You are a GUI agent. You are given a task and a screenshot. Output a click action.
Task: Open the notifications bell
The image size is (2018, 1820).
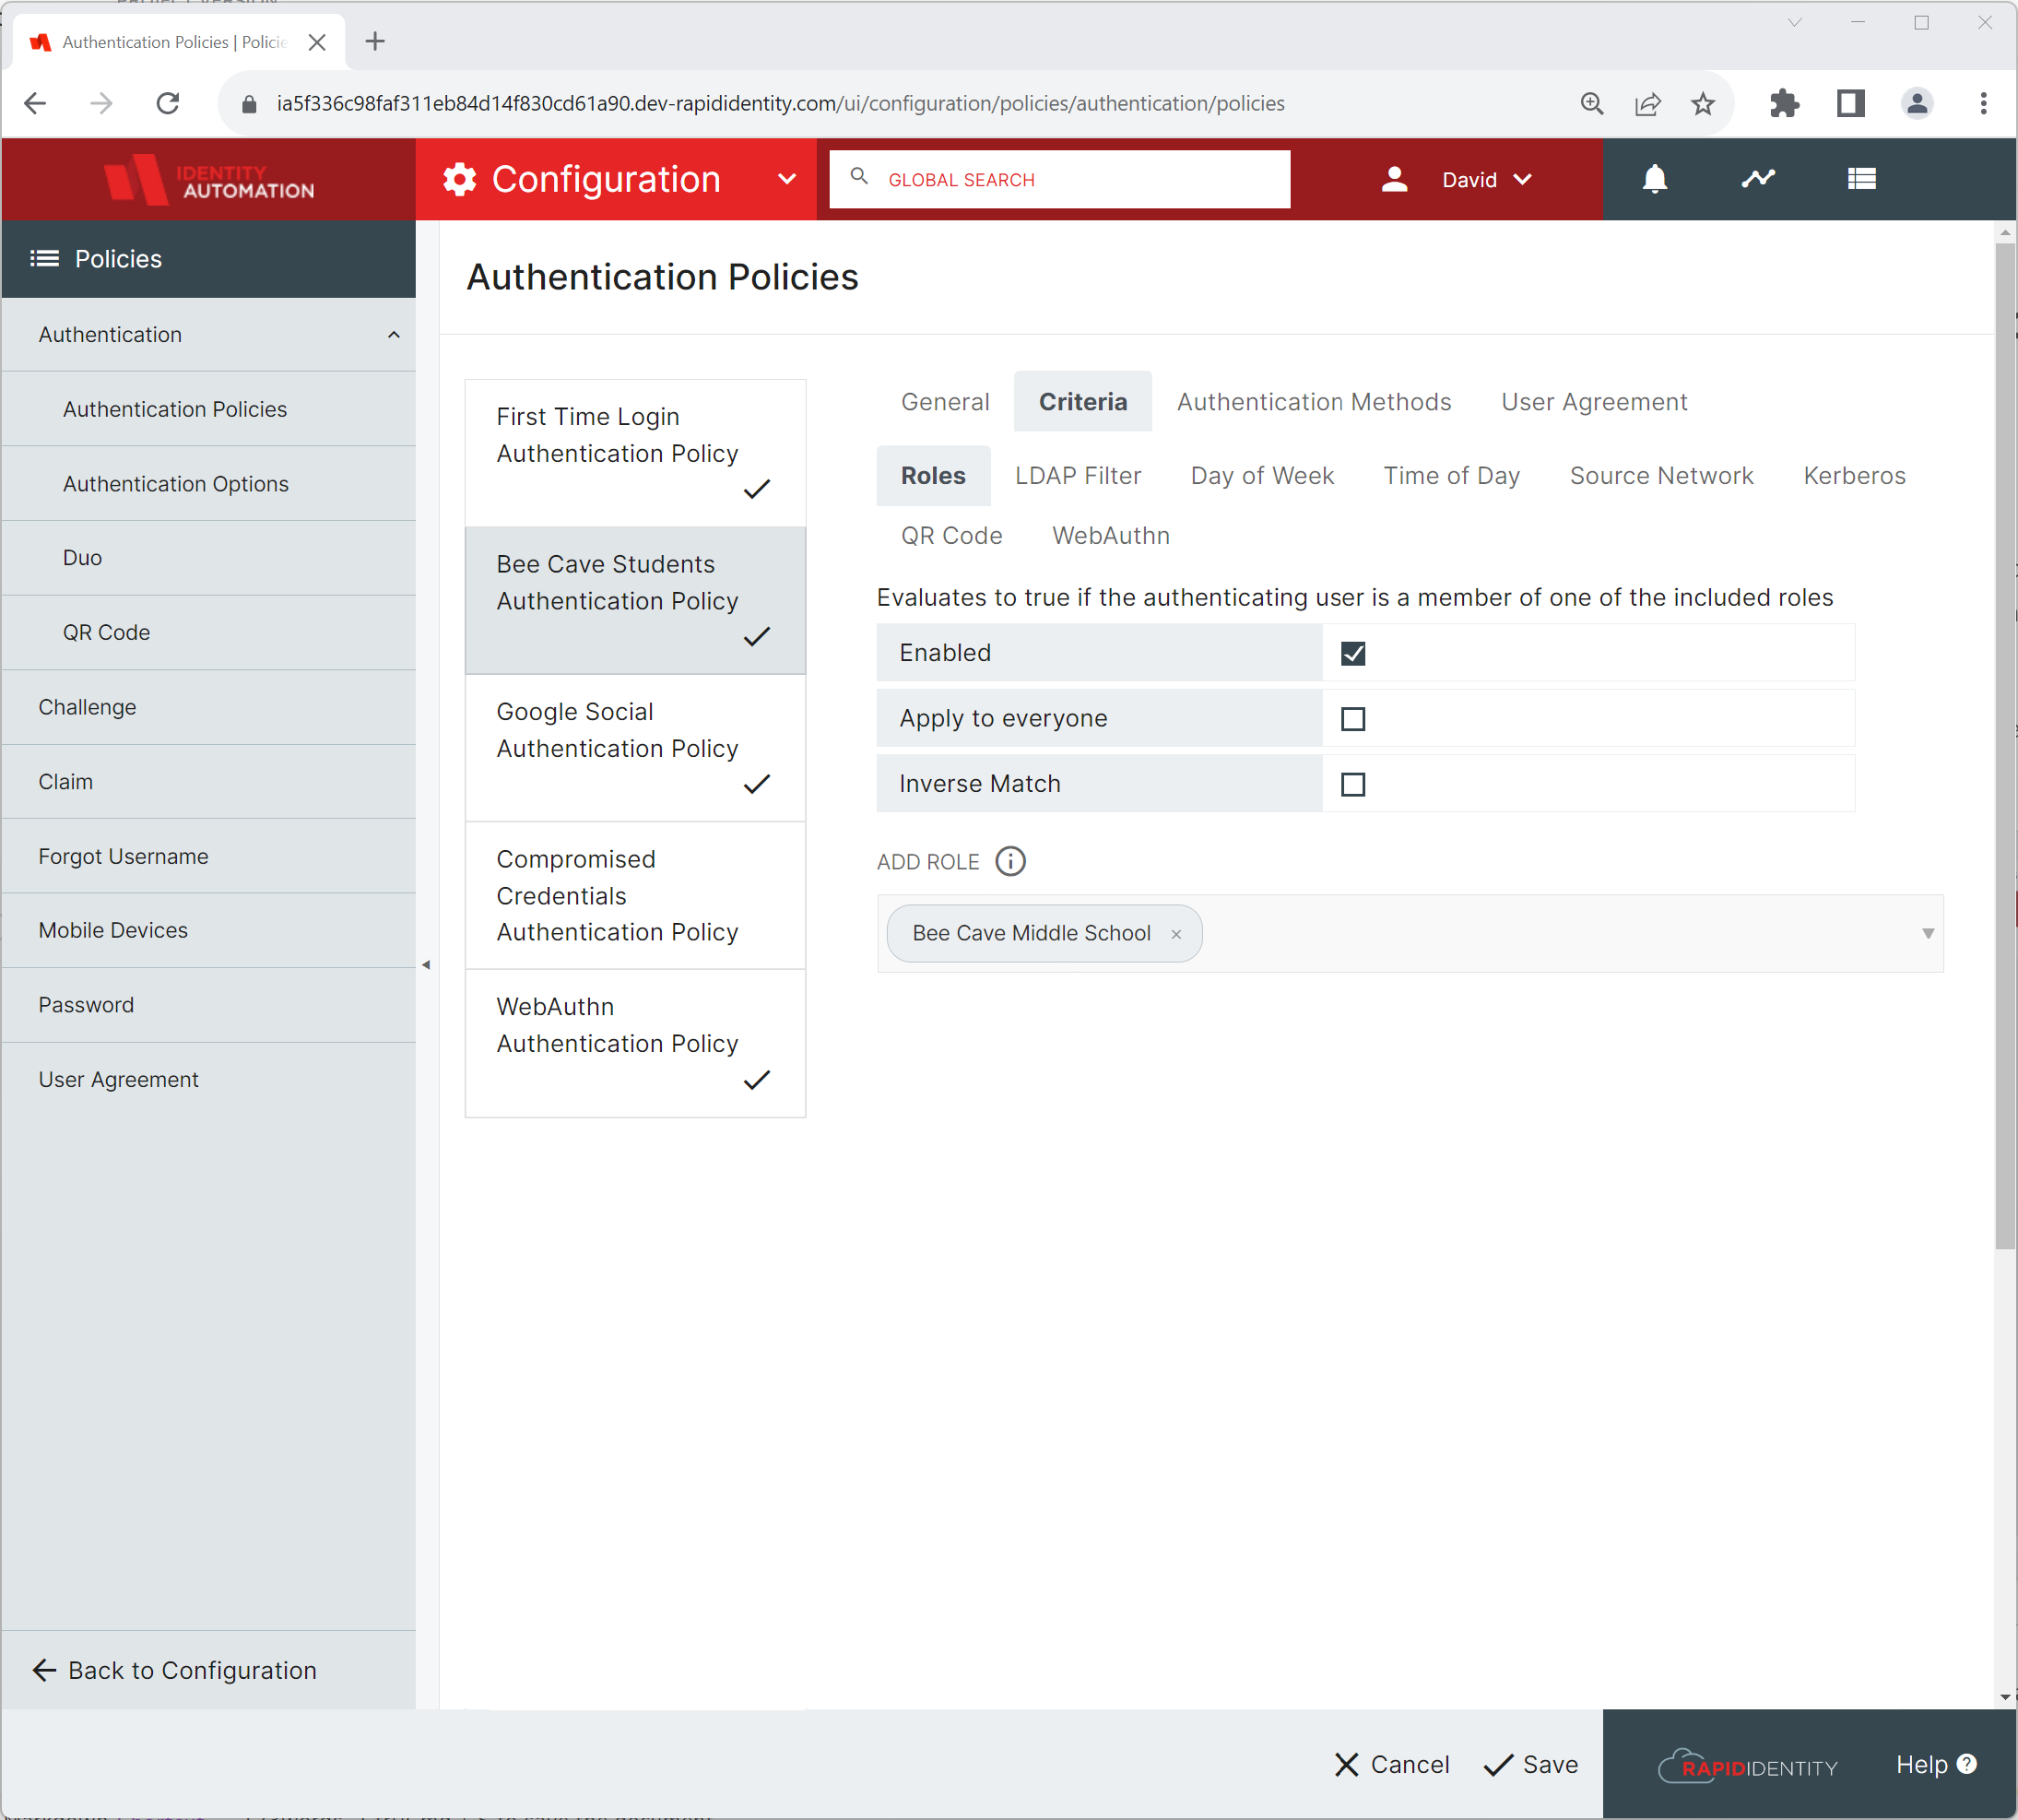1655,179
